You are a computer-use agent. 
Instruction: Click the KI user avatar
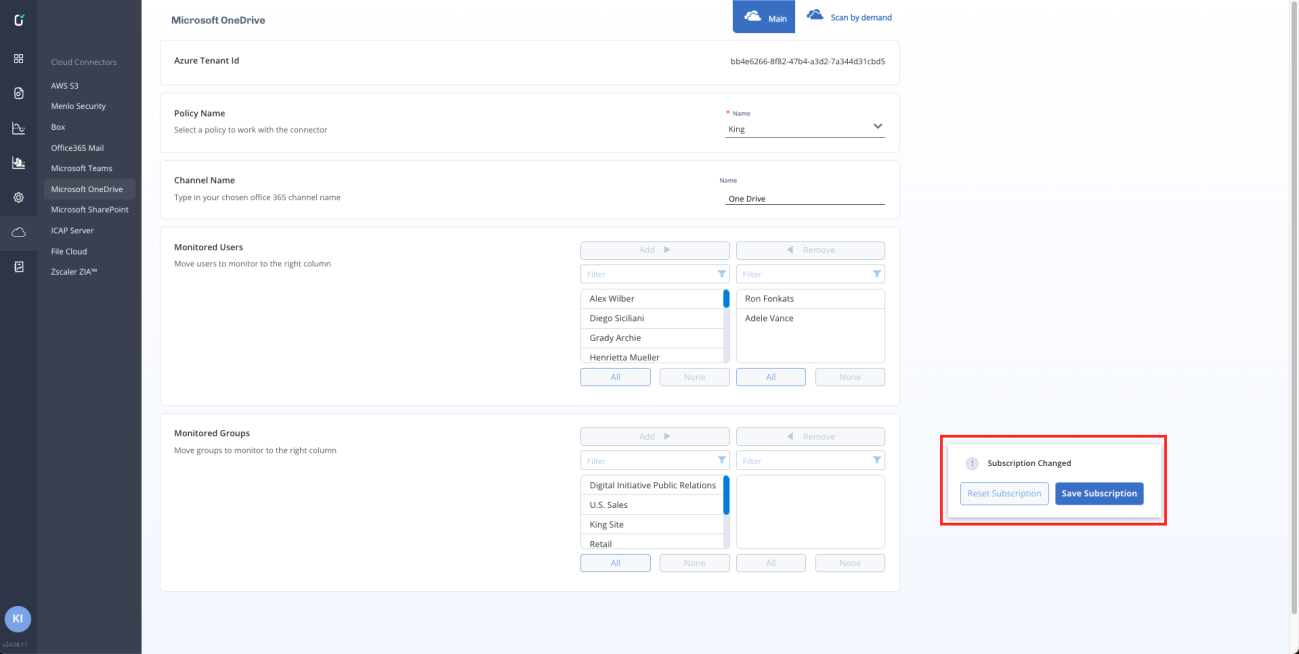18,619
